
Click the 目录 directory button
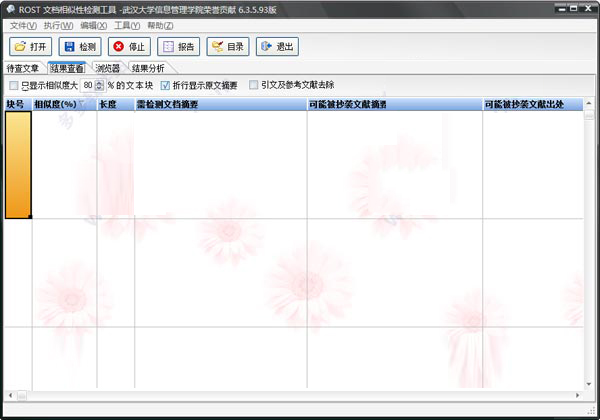click(x=228, y=47)
